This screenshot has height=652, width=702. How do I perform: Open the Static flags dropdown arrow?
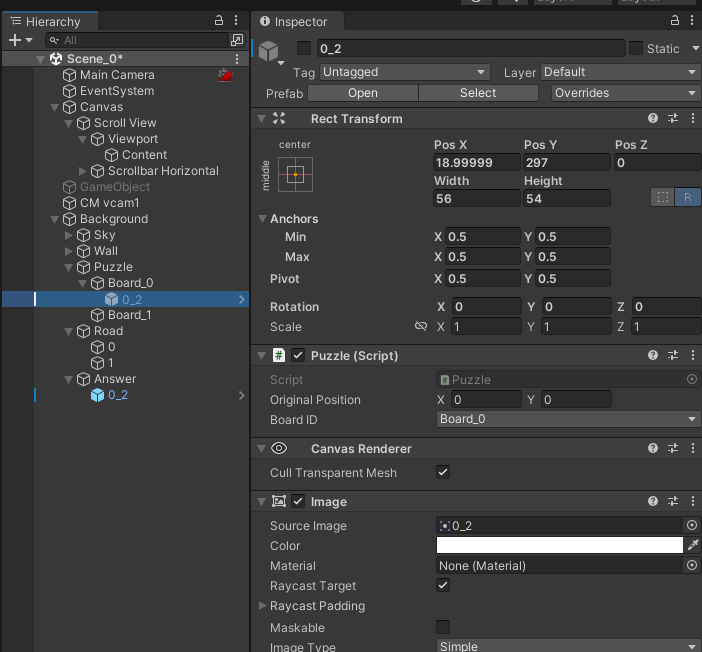click(695, 48)
